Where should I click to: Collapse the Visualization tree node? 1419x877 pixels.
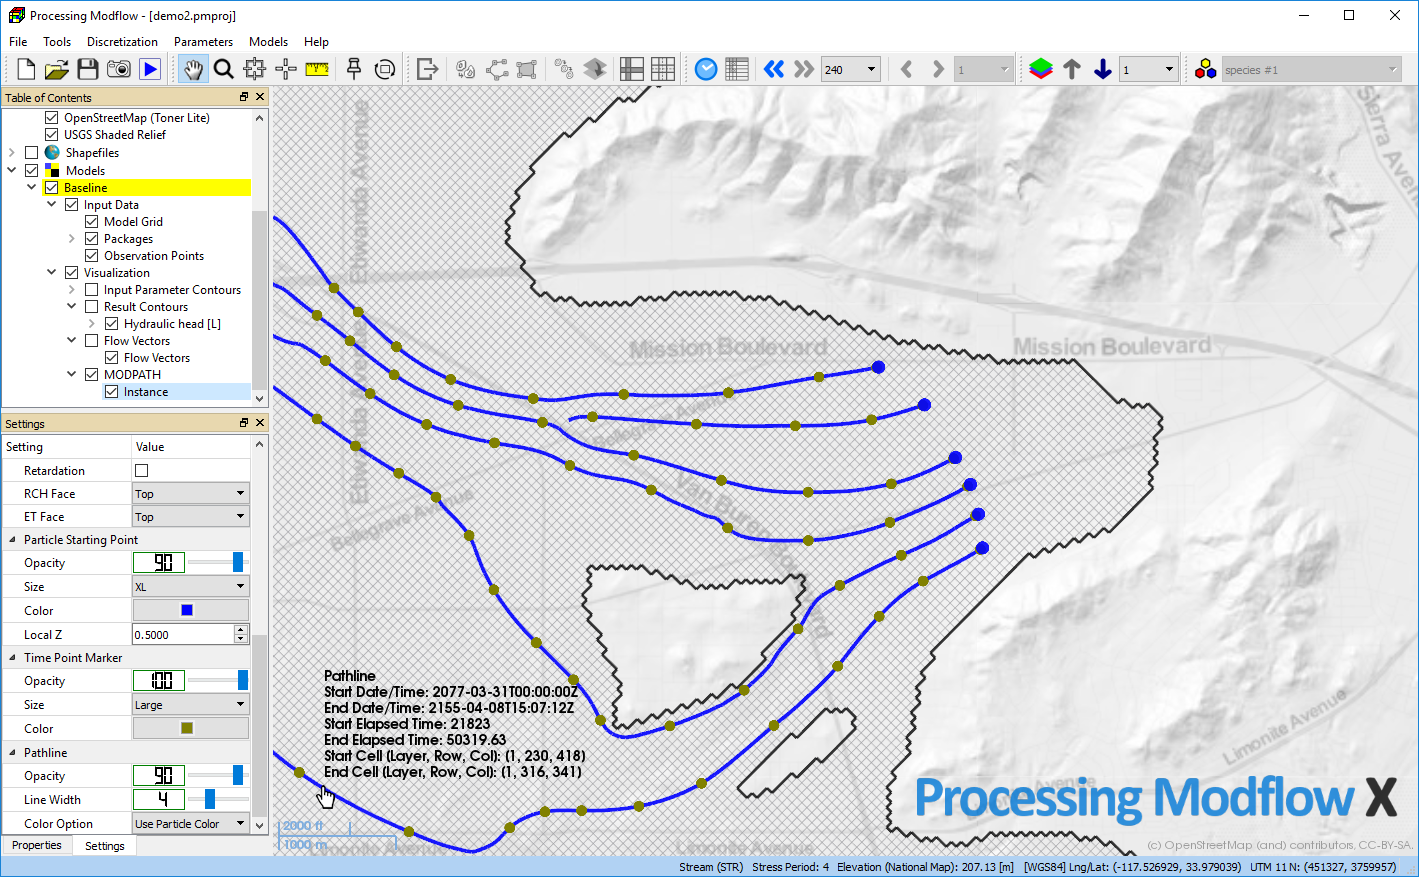click(52, 273)
